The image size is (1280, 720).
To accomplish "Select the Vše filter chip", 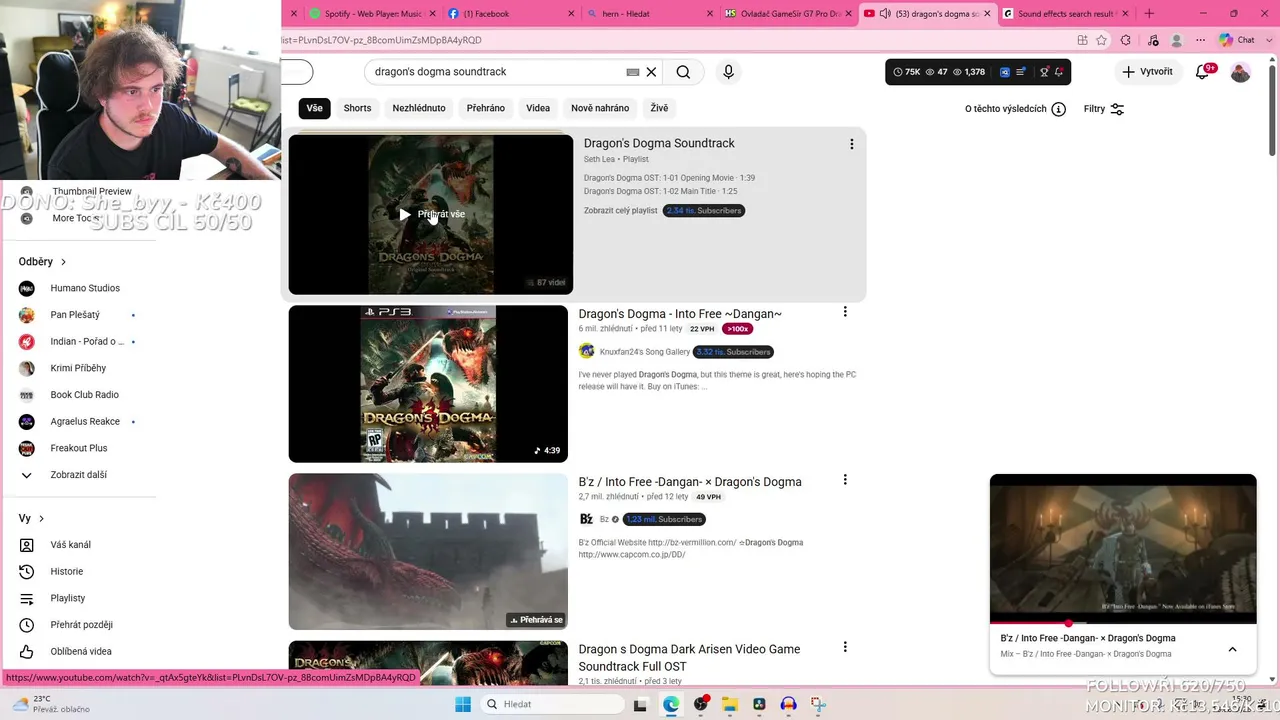I will (314, 108).
